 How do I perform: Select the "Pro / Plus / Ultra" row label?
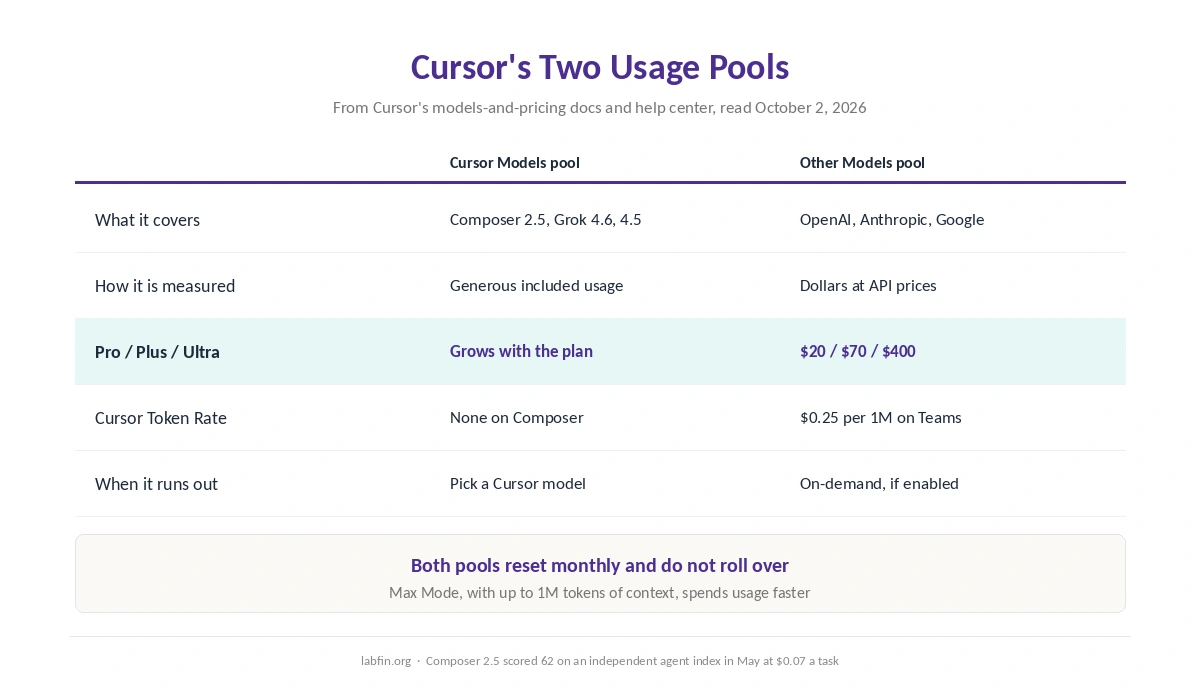[x=157, y=352]
